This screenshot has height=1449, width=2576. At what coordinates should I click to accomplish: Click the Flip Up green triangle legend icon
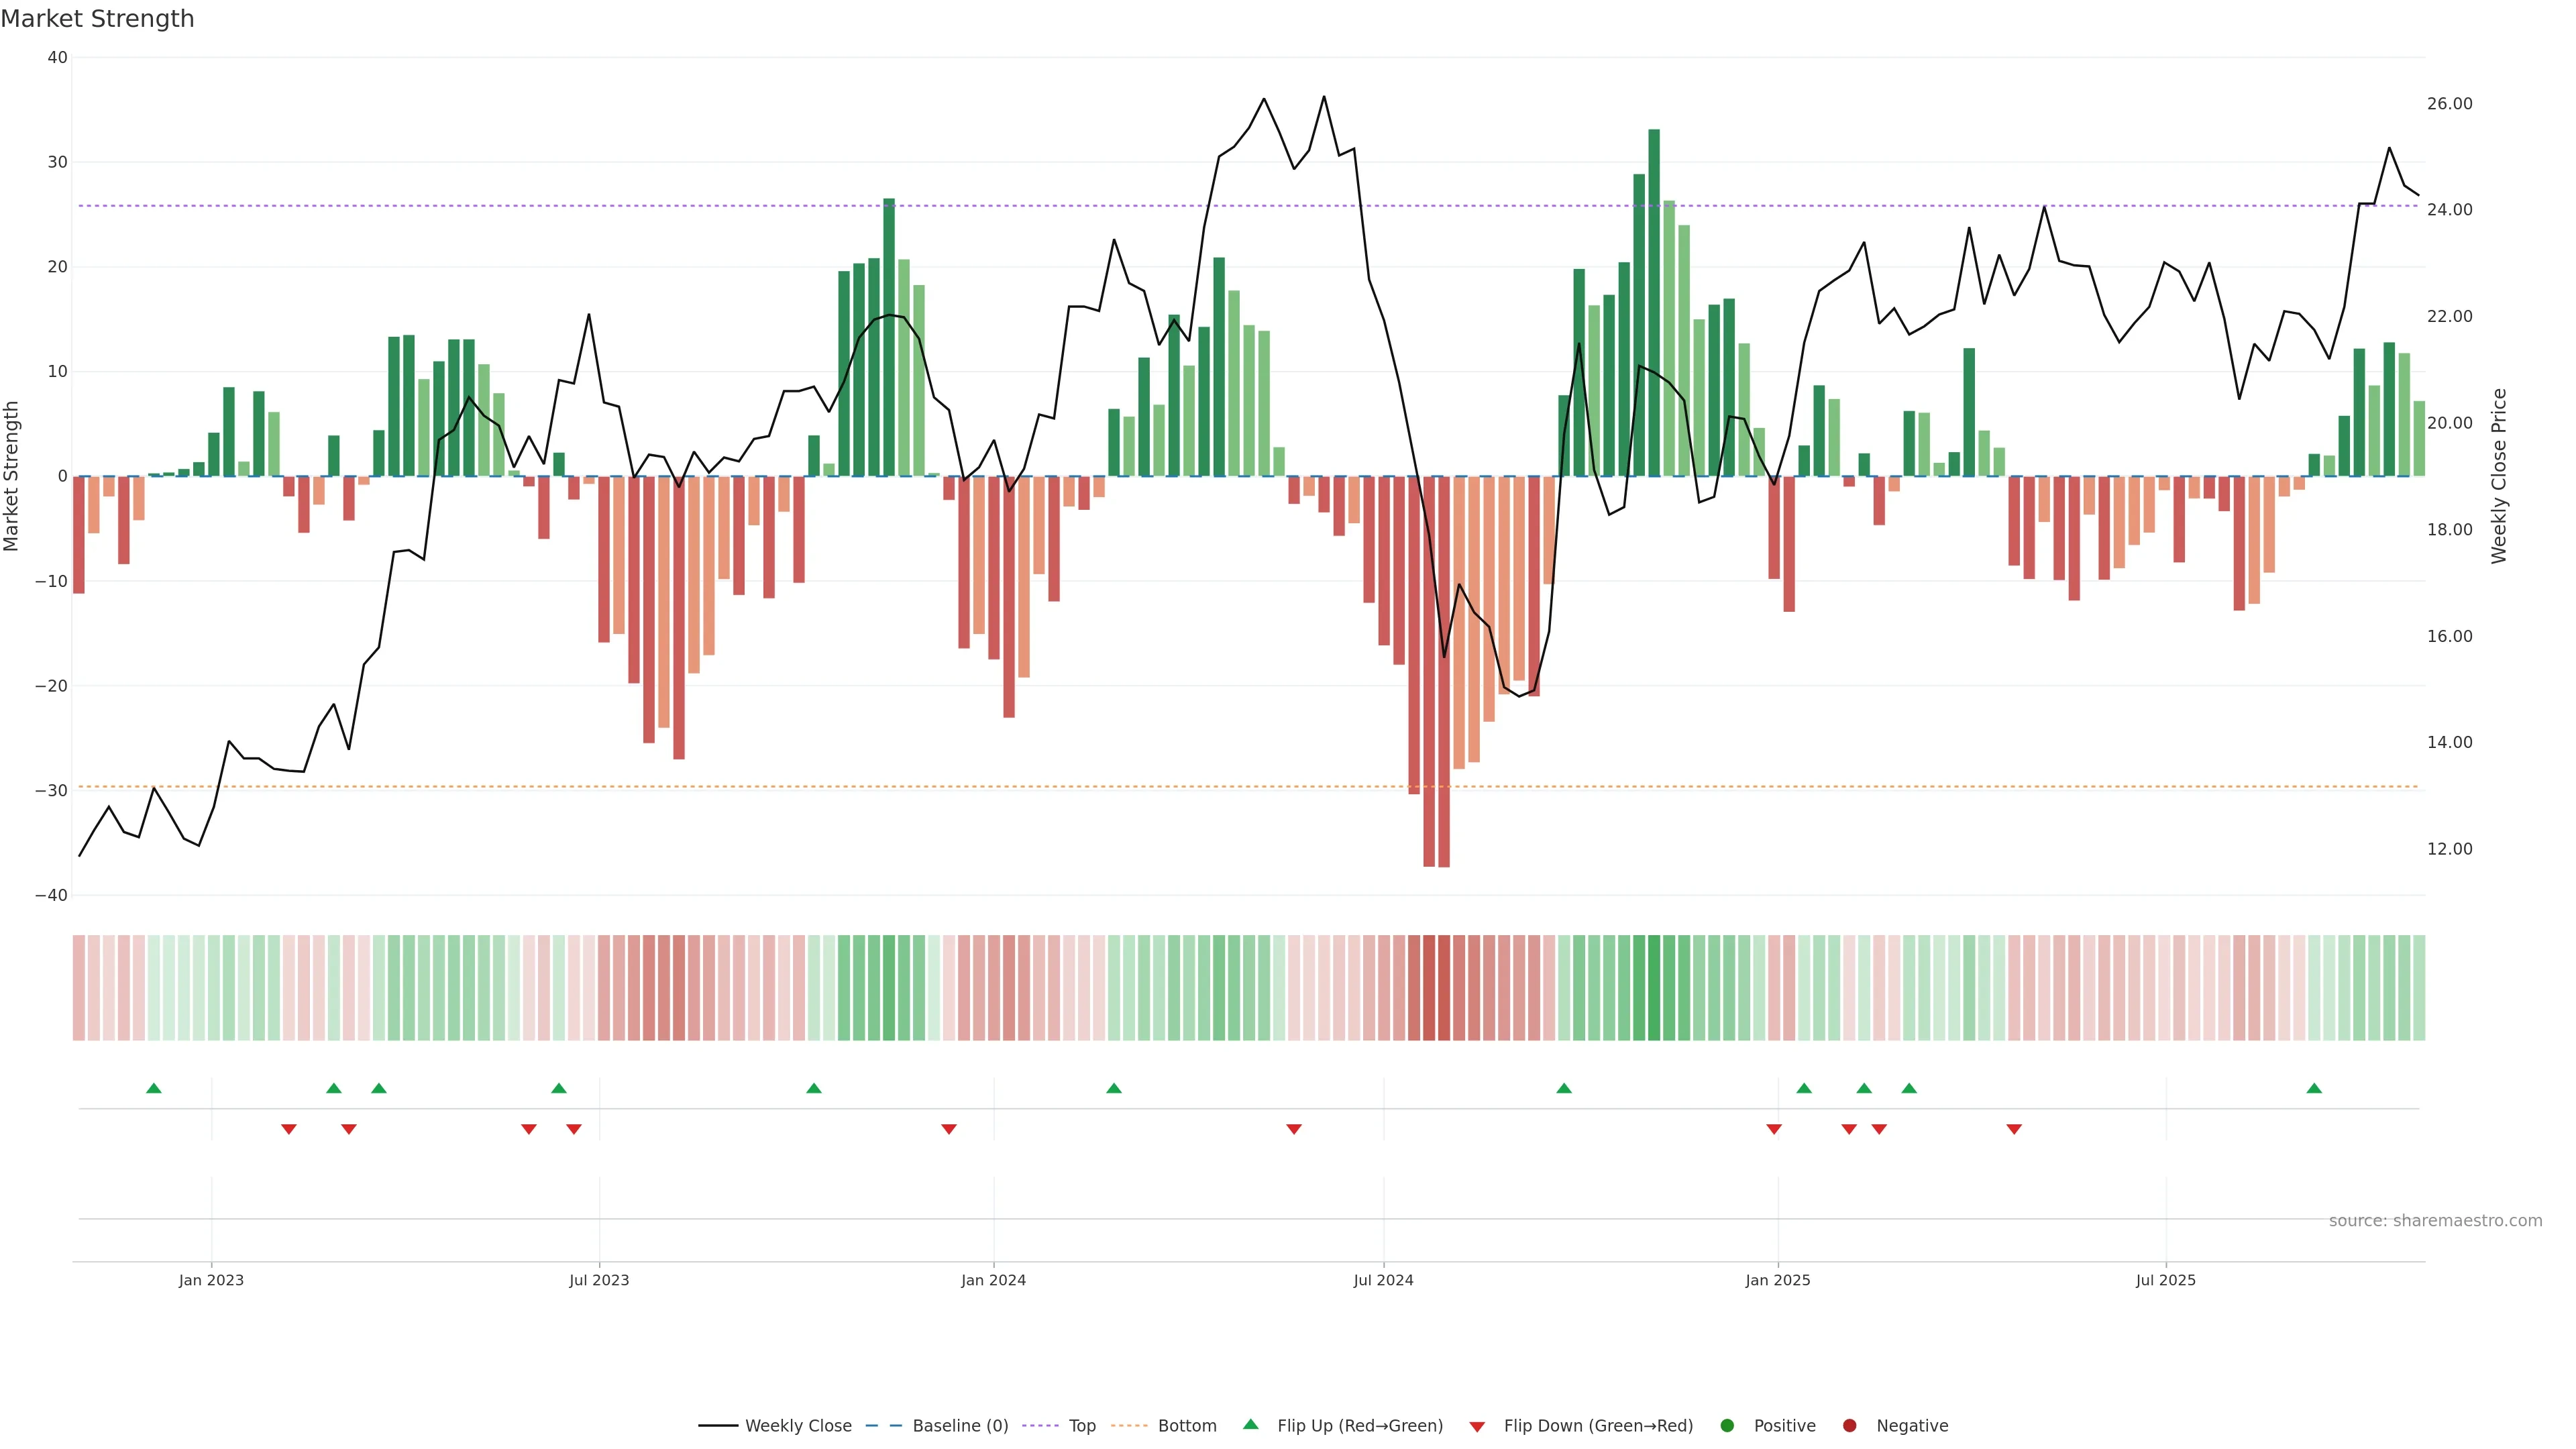point(1250,1424)
